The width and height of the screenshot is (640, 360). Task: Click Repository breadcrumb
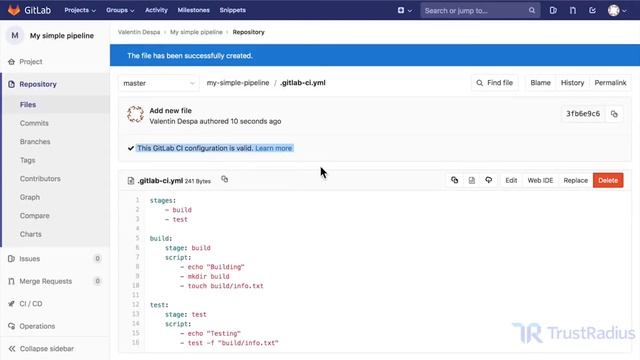[249, 32]
